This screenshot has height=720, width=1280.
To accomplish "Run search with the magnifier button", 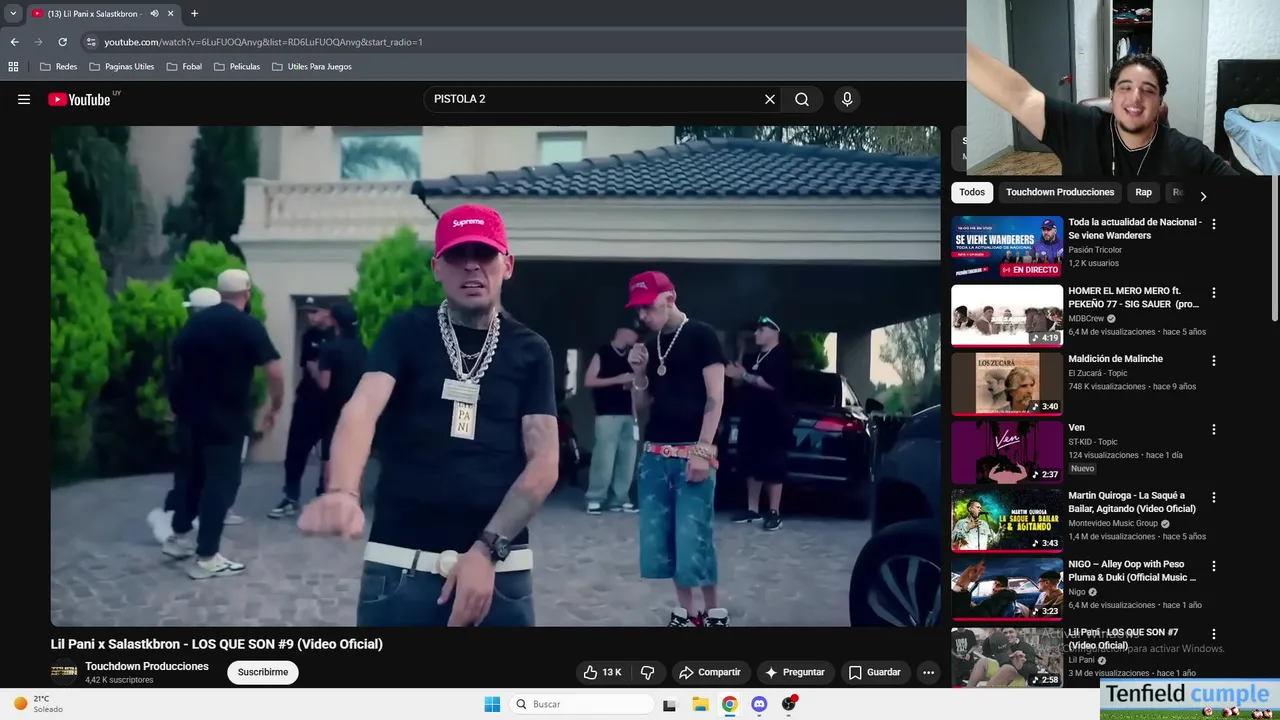I will pyautogui.click(x=802, y=99).
